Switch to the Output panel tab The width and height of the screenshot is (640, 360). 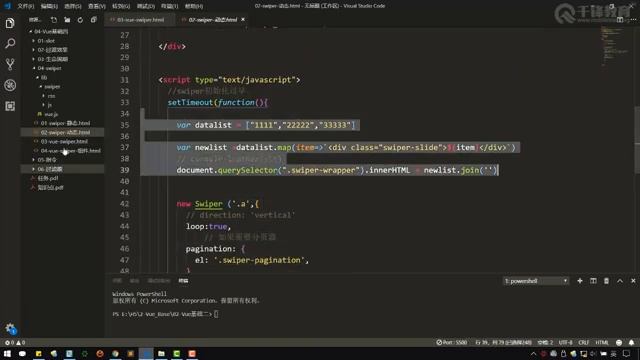click(134, 281)
